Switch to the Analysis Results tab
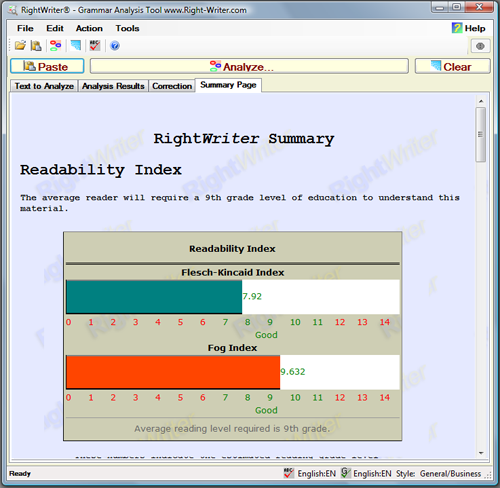Viewport: 500px width, 488px height. click(113, 86)
